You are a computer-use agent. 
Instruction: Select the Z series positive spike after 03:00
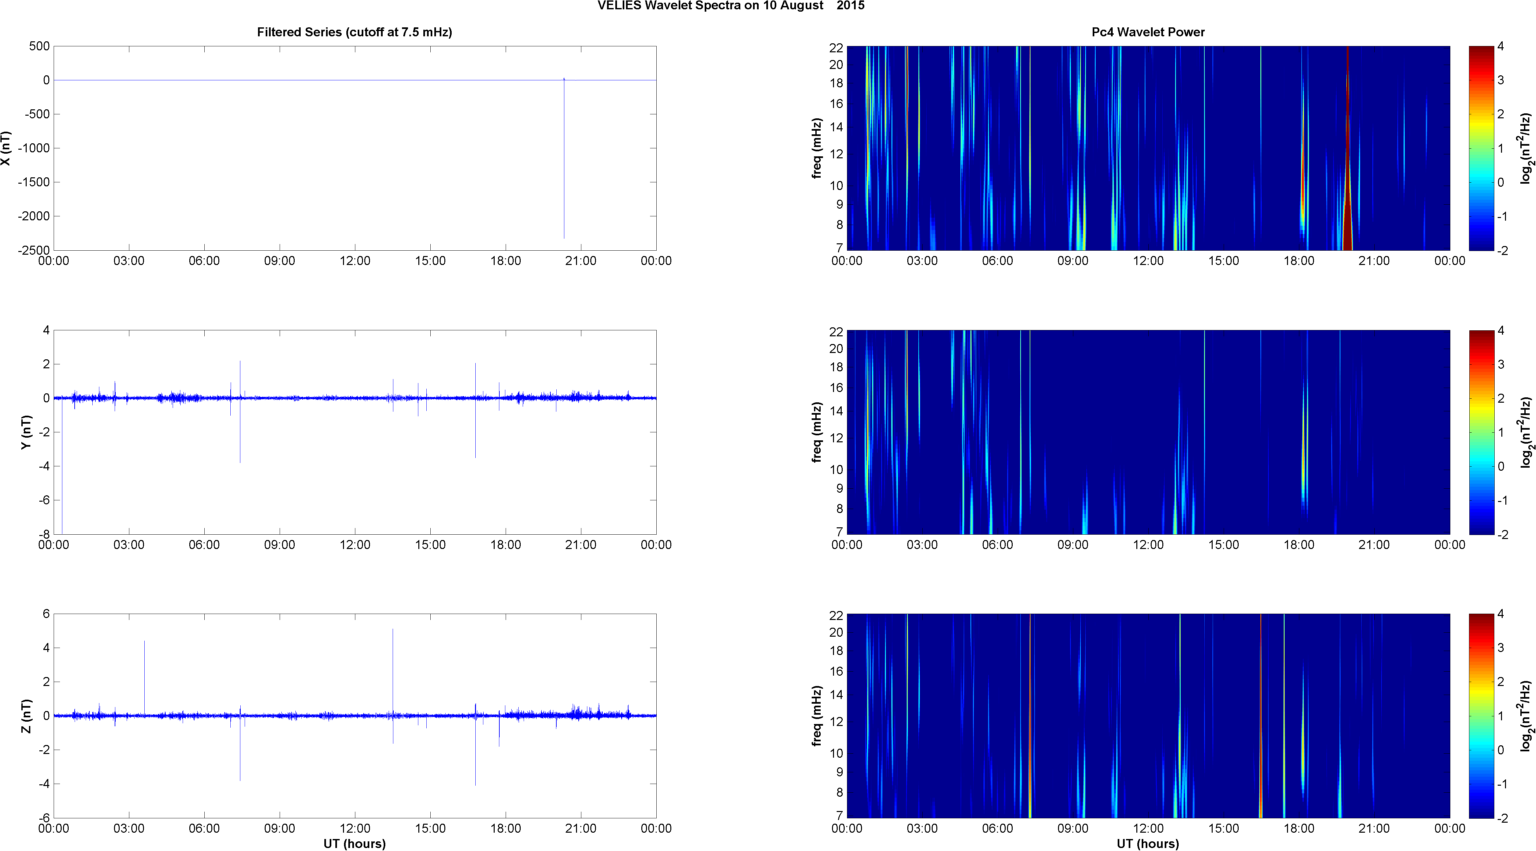point(144,670)
